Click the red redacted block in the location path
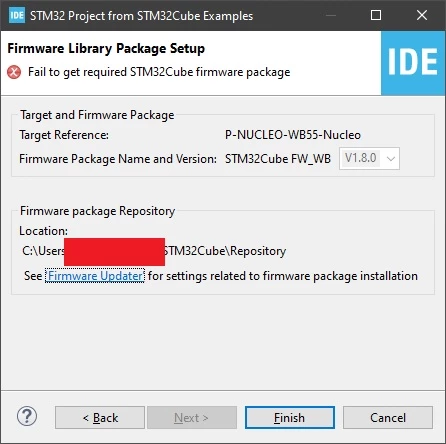 114,252
